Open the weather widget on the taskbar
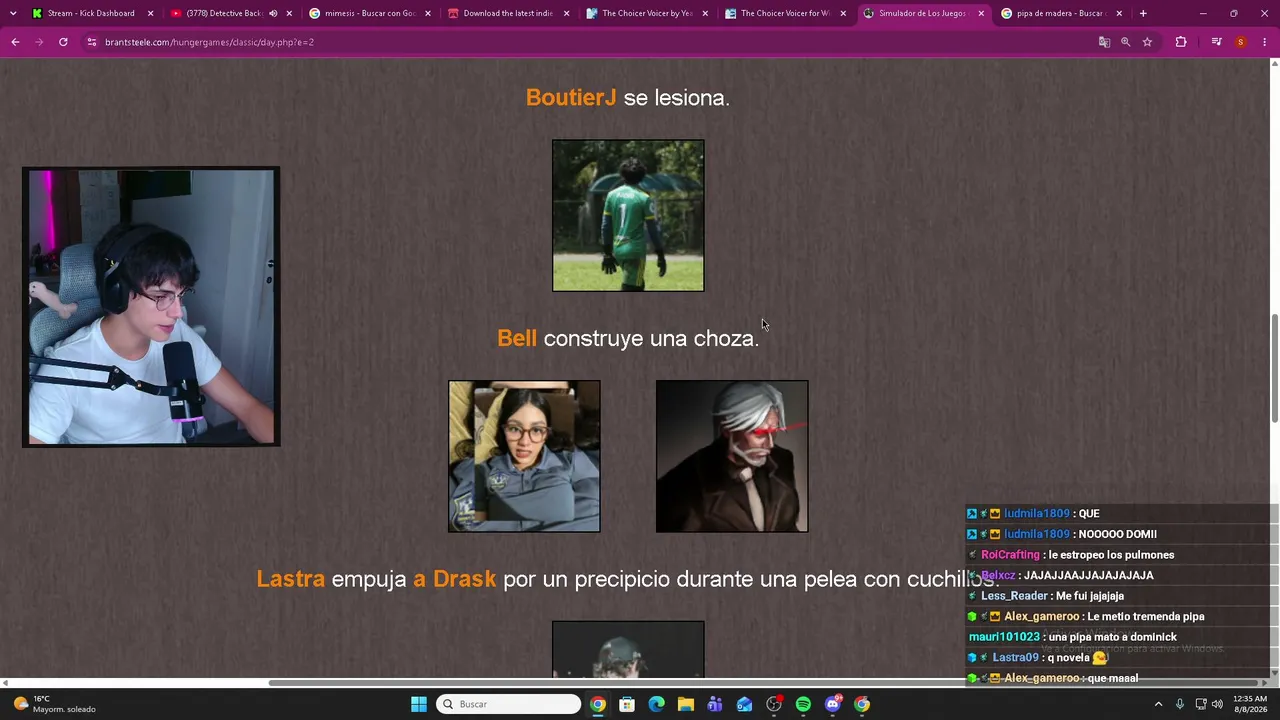Image resolution: width=1280 pixels, height=720 pixels. 55,704
